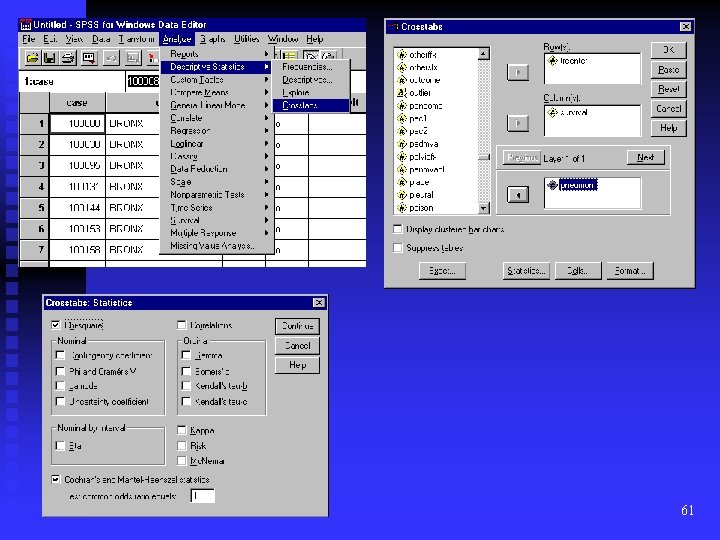Enable the Eta checkbox
This screenshot has width=720, height=540.
pyautogui.click(x=60, y=445)
